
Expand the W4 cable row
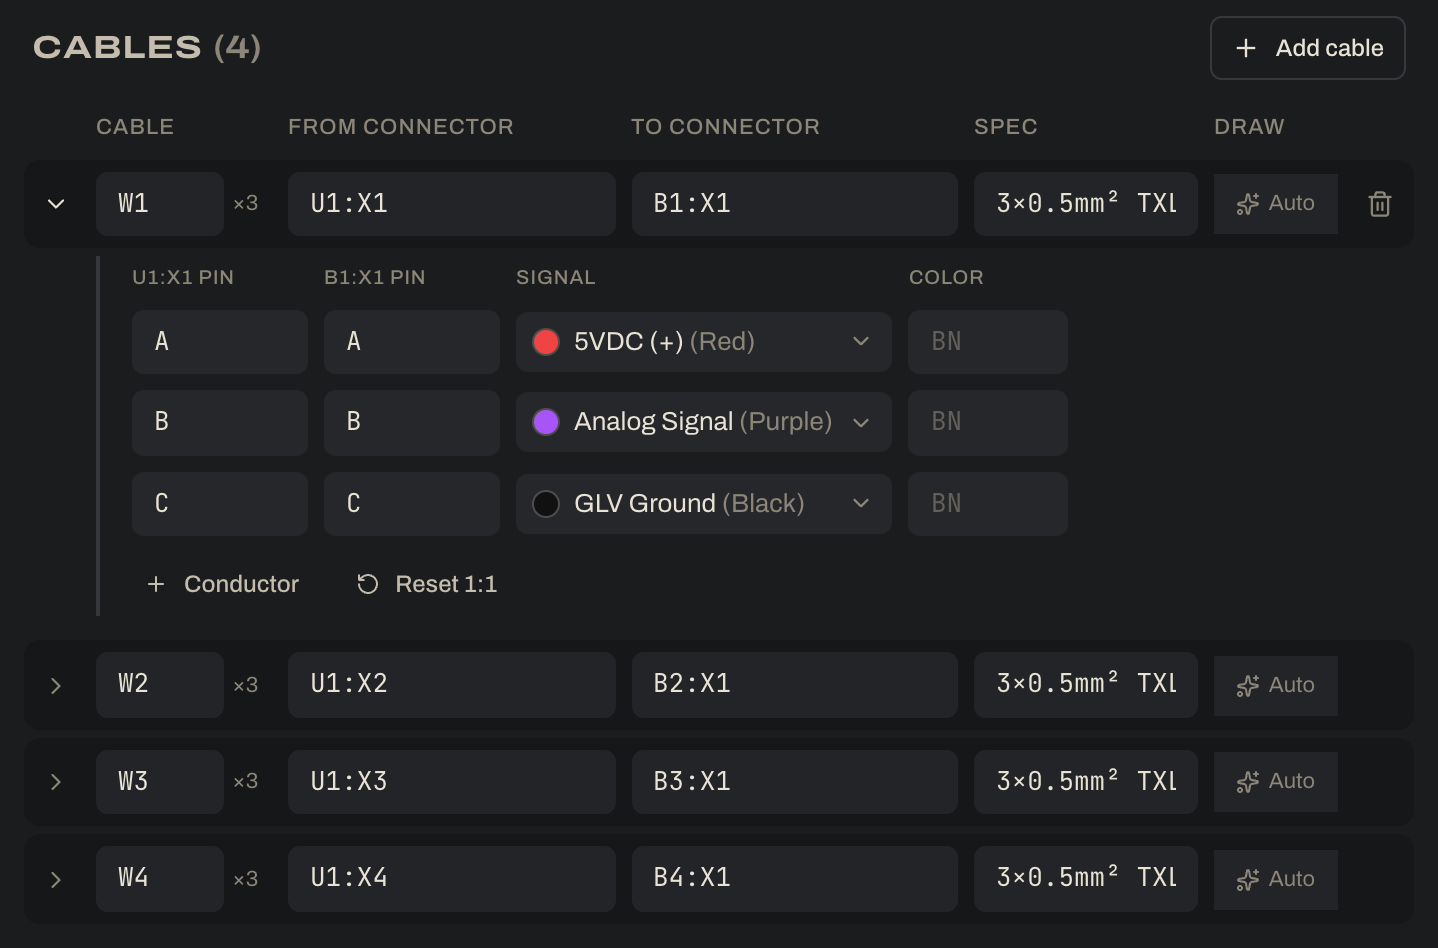[56, 880]
